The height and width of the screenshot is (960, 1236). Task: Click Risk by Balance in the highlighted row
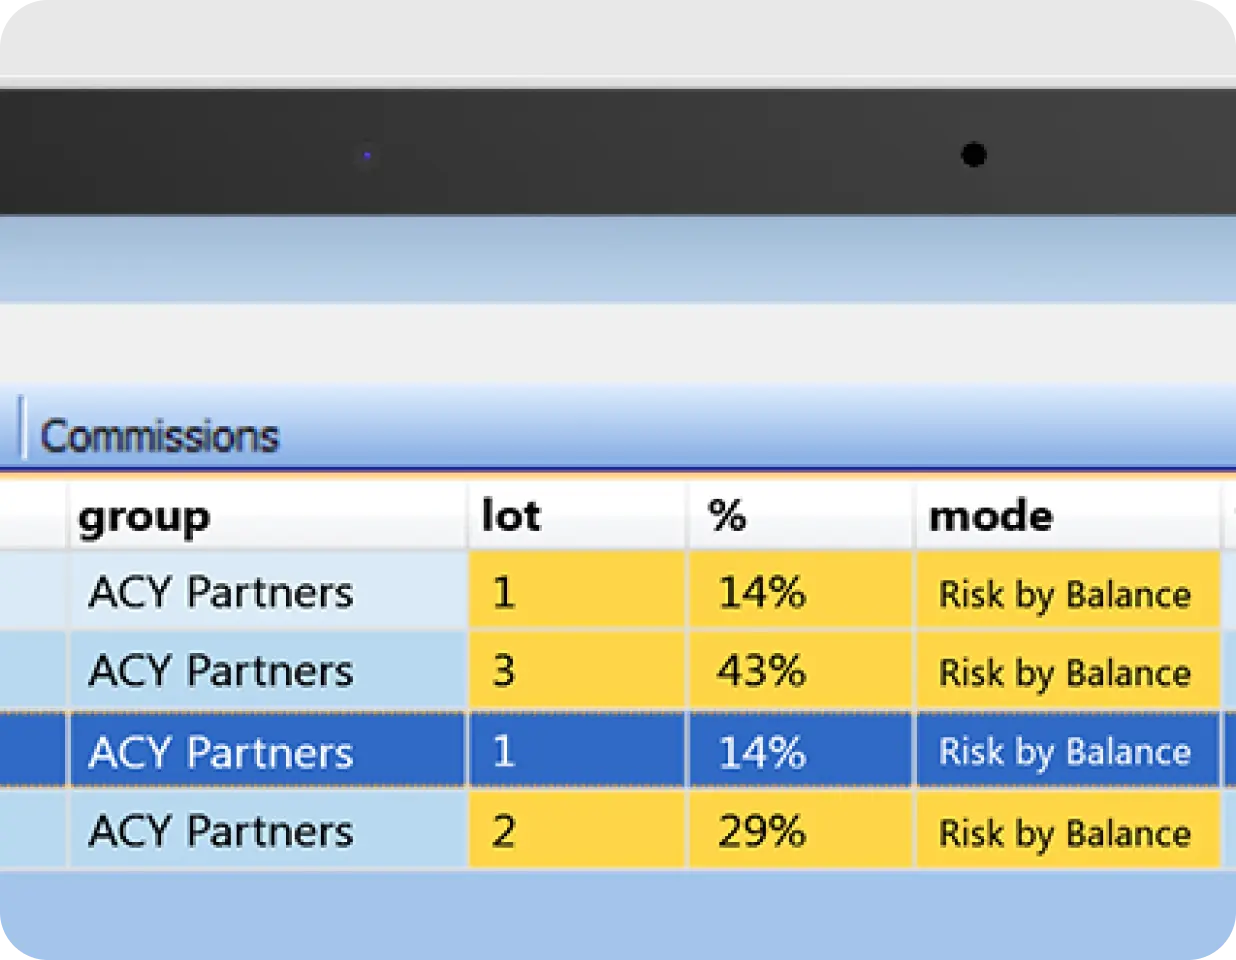click(1065, 752)
